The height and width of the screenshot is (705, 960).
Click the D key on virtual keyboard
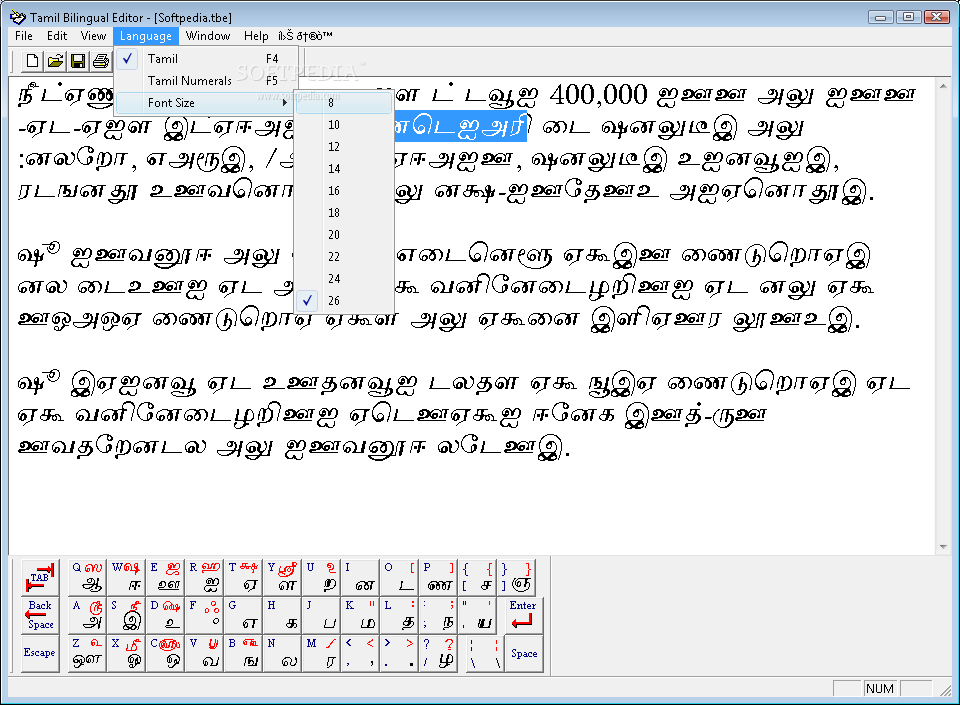click(x=165, y=614)
